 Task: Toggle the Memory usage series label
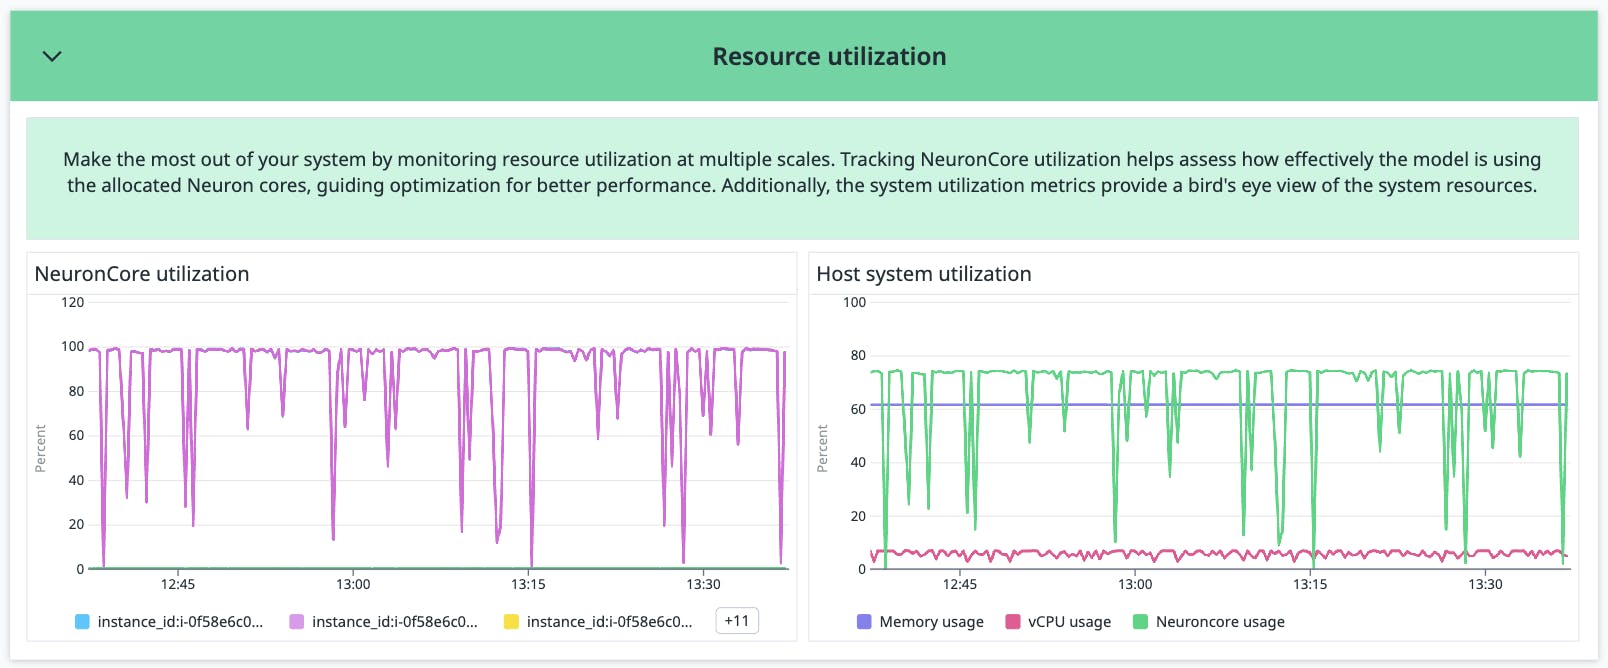tap(931, 622)
